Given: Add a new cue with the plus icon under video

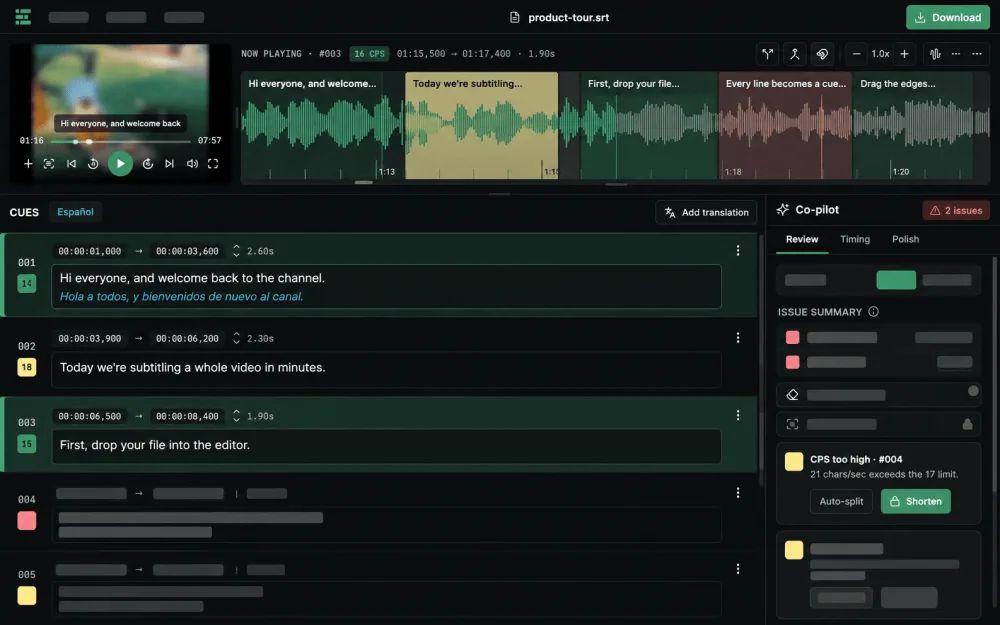Looking at the screenshot, I should point(28,164).
